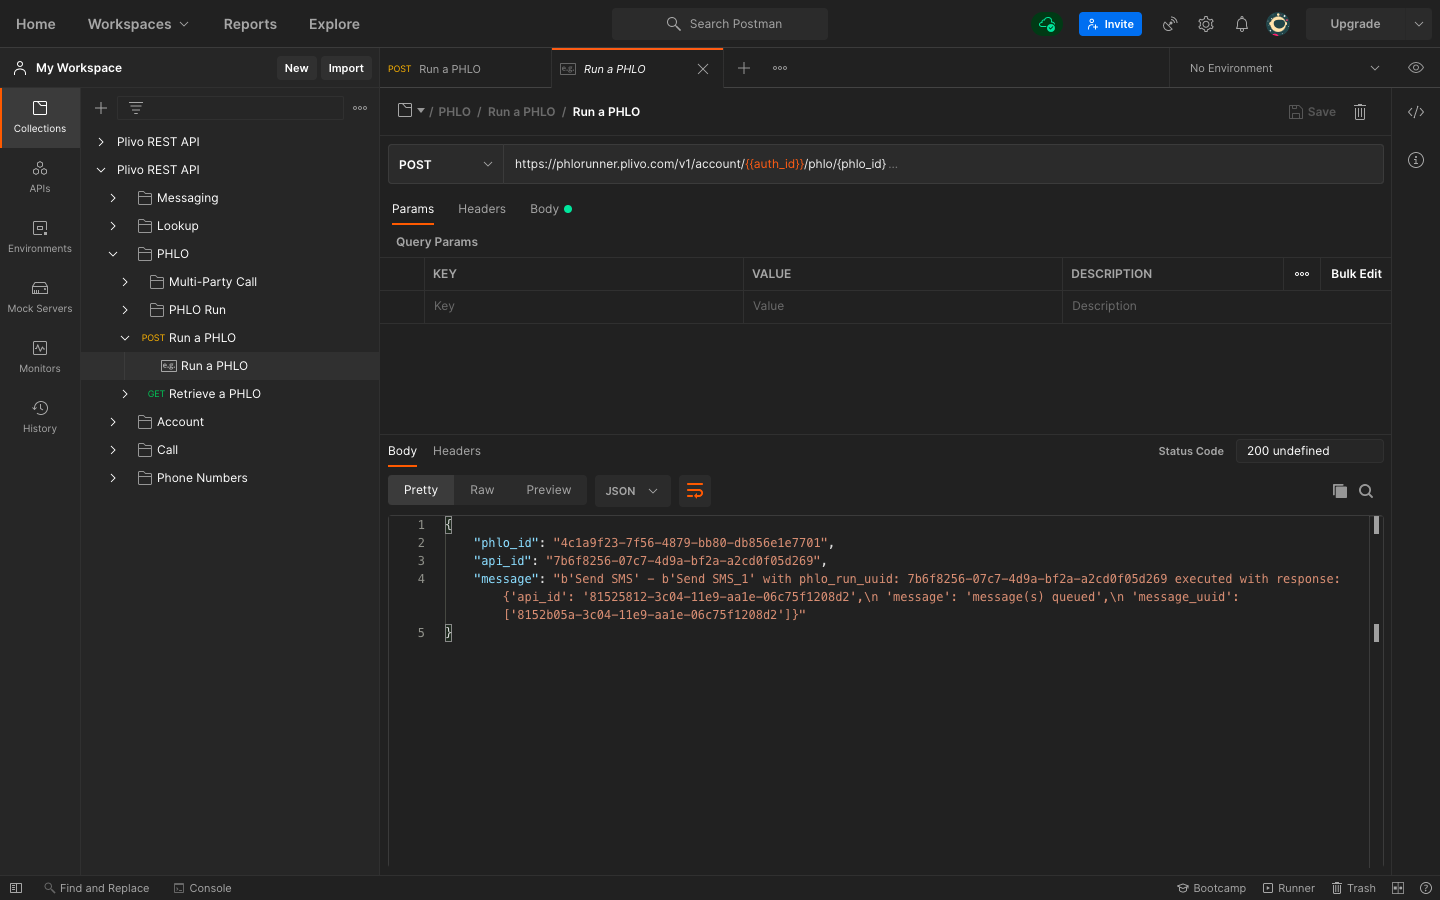The image size is (1440, 900).
Task: Go to Reports in top navigation
Action: pos(250,24)
